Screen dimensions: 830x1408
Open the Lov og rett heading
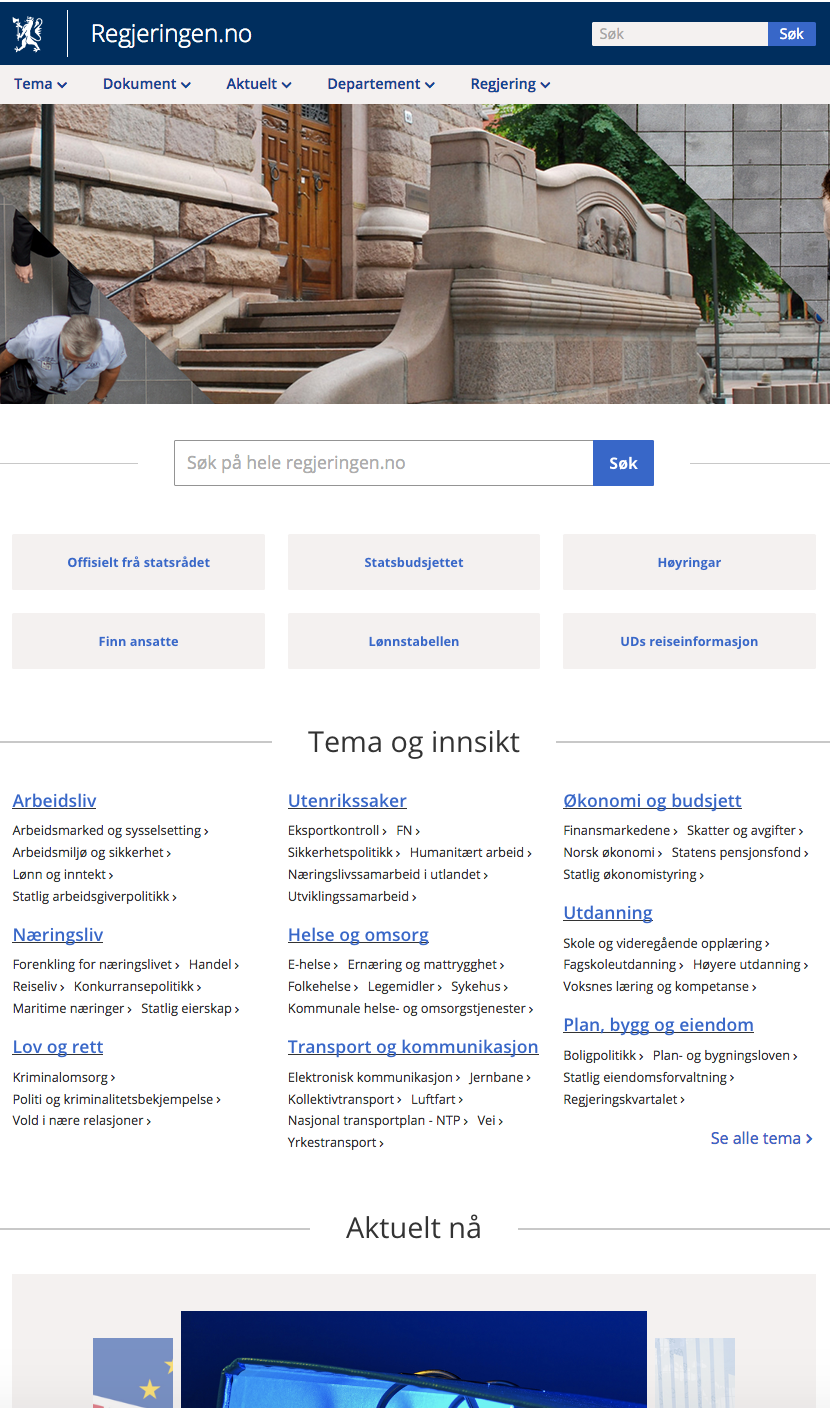point(58,1047)
